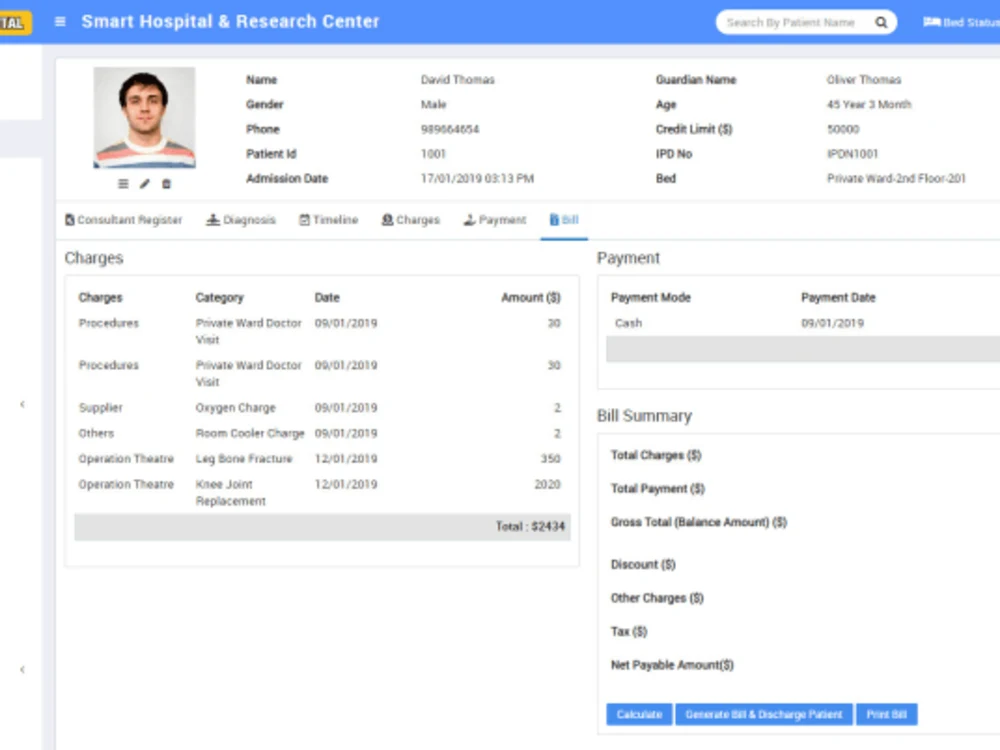Click the Payment tab icon
The height and width of the screenshot is (750, 1000).
click(x=468, y=219)
